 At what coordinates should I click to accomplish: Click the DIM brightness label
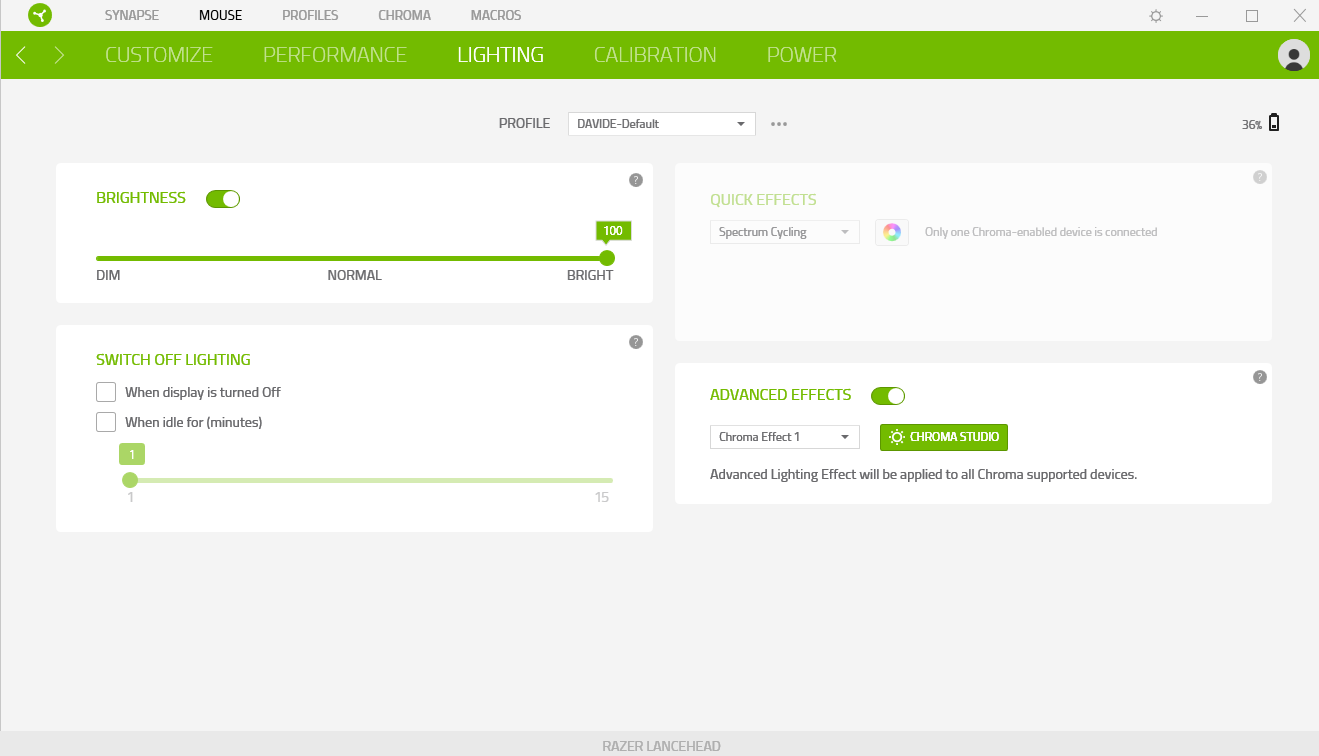click(108, 275)
